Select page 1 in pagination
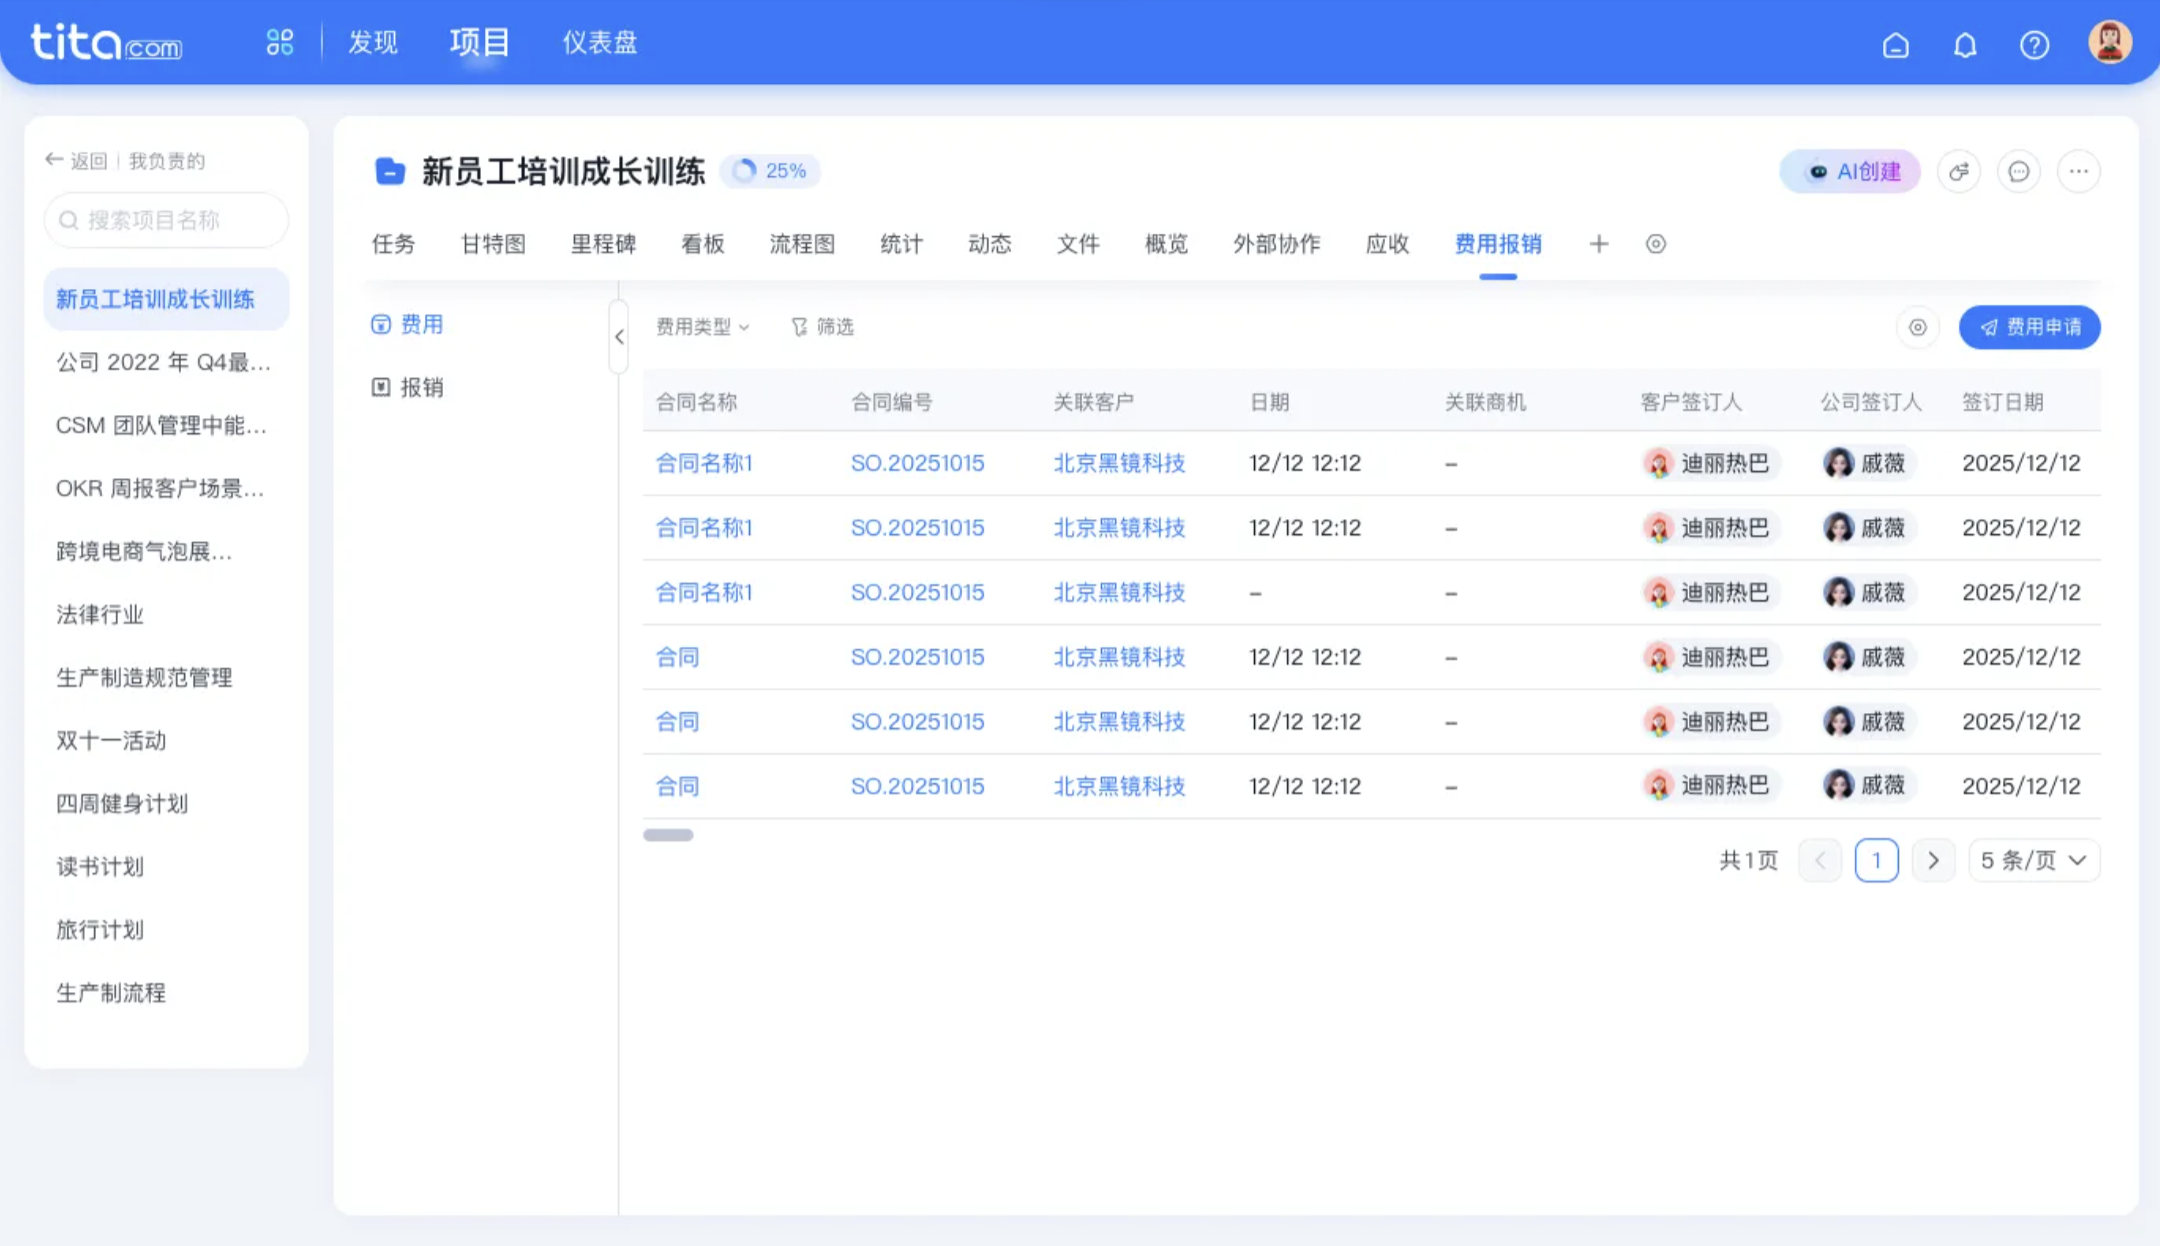Screen dimensions: 2160x1246 pos(1876,861)
